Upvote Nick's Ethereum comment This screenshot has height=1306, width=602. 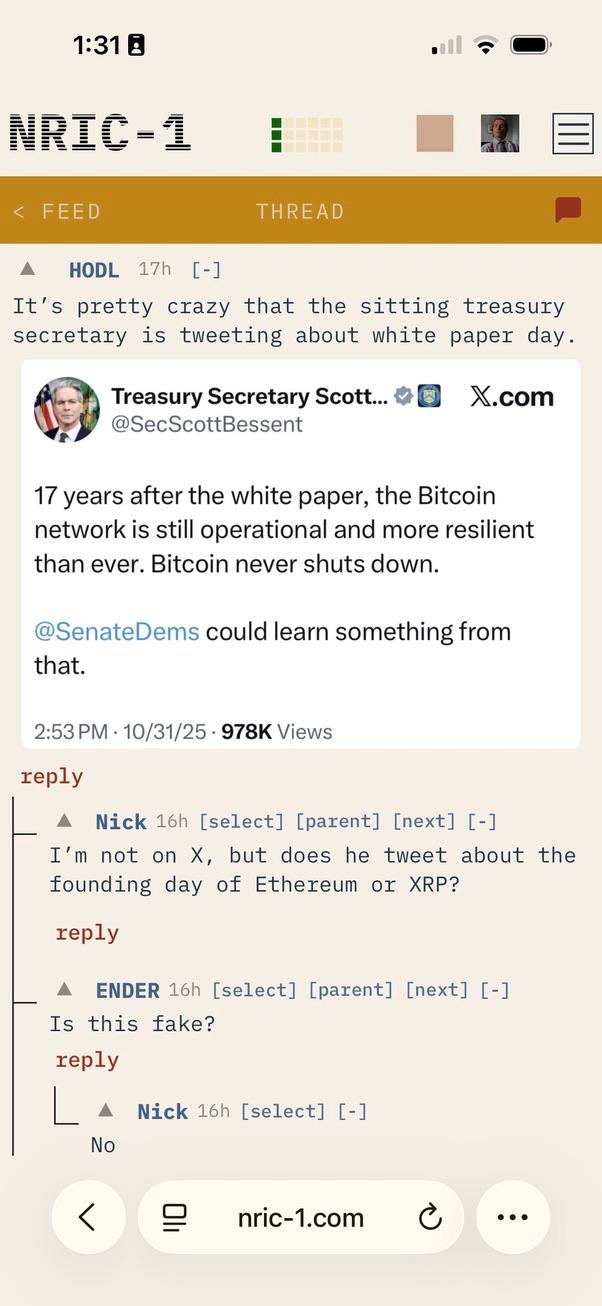click(x=65, y=821)
